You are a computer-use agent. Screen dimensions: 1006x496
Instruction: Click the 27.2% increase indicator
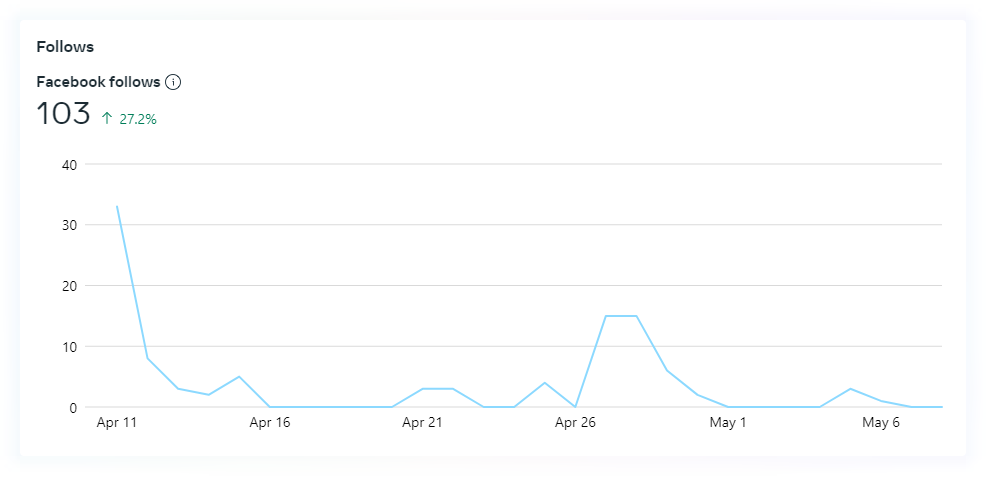point(138,119)
